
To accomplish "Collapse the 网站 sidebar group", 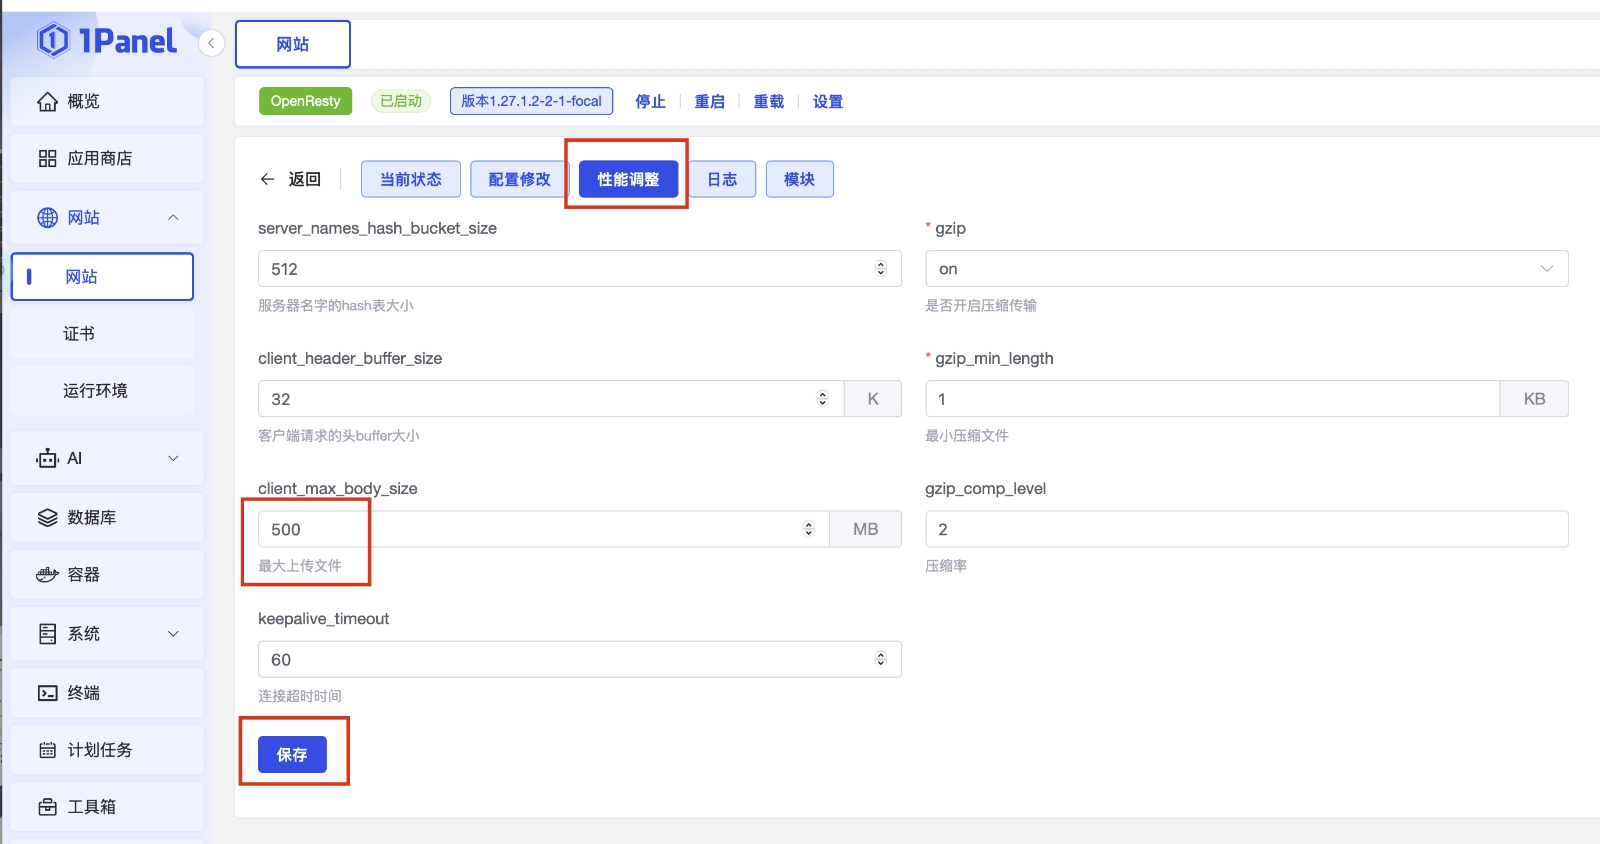I will coord(173,218).
